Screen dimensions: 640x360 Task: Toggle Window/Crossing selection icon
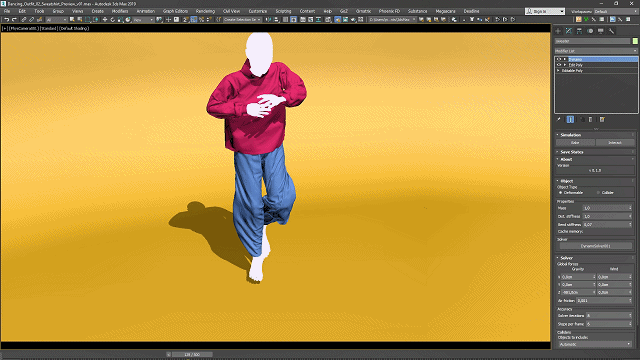tap(96, 20)
